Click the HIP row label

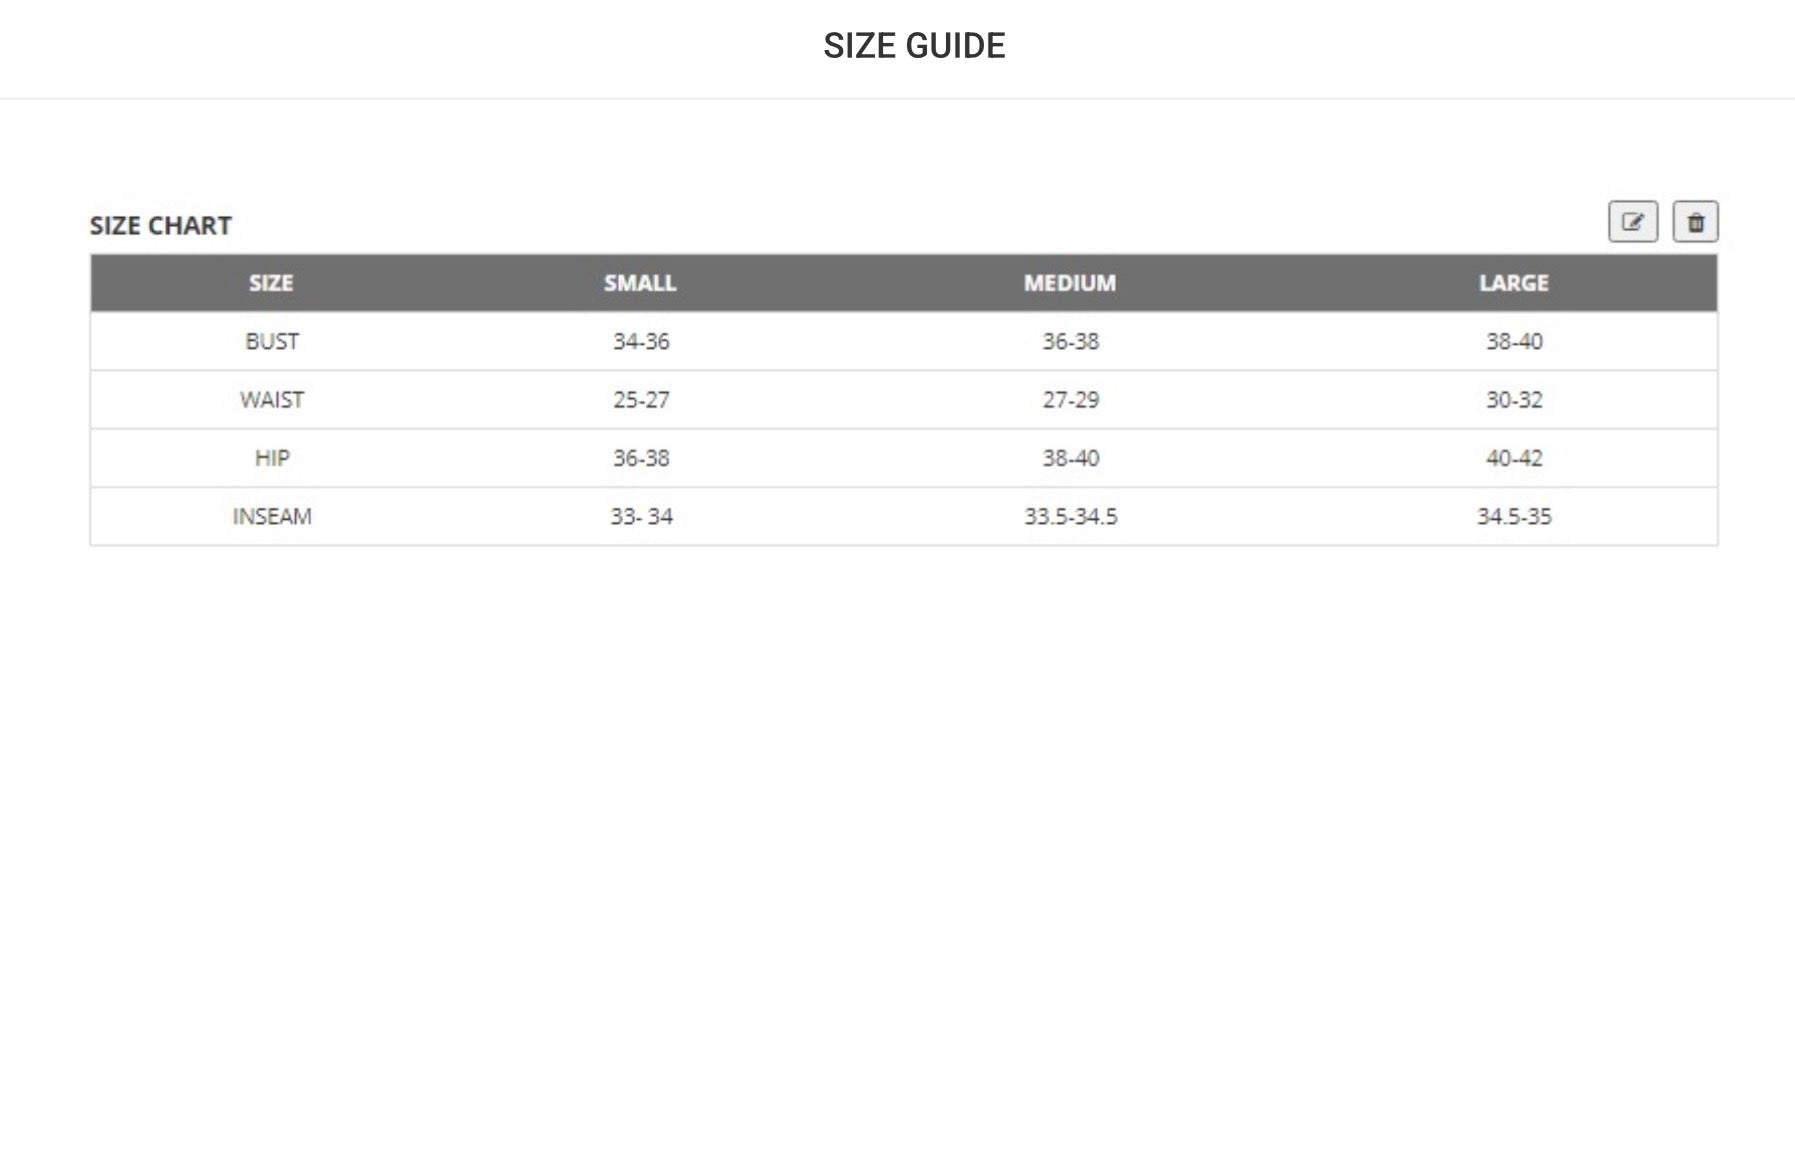[271, 458]
